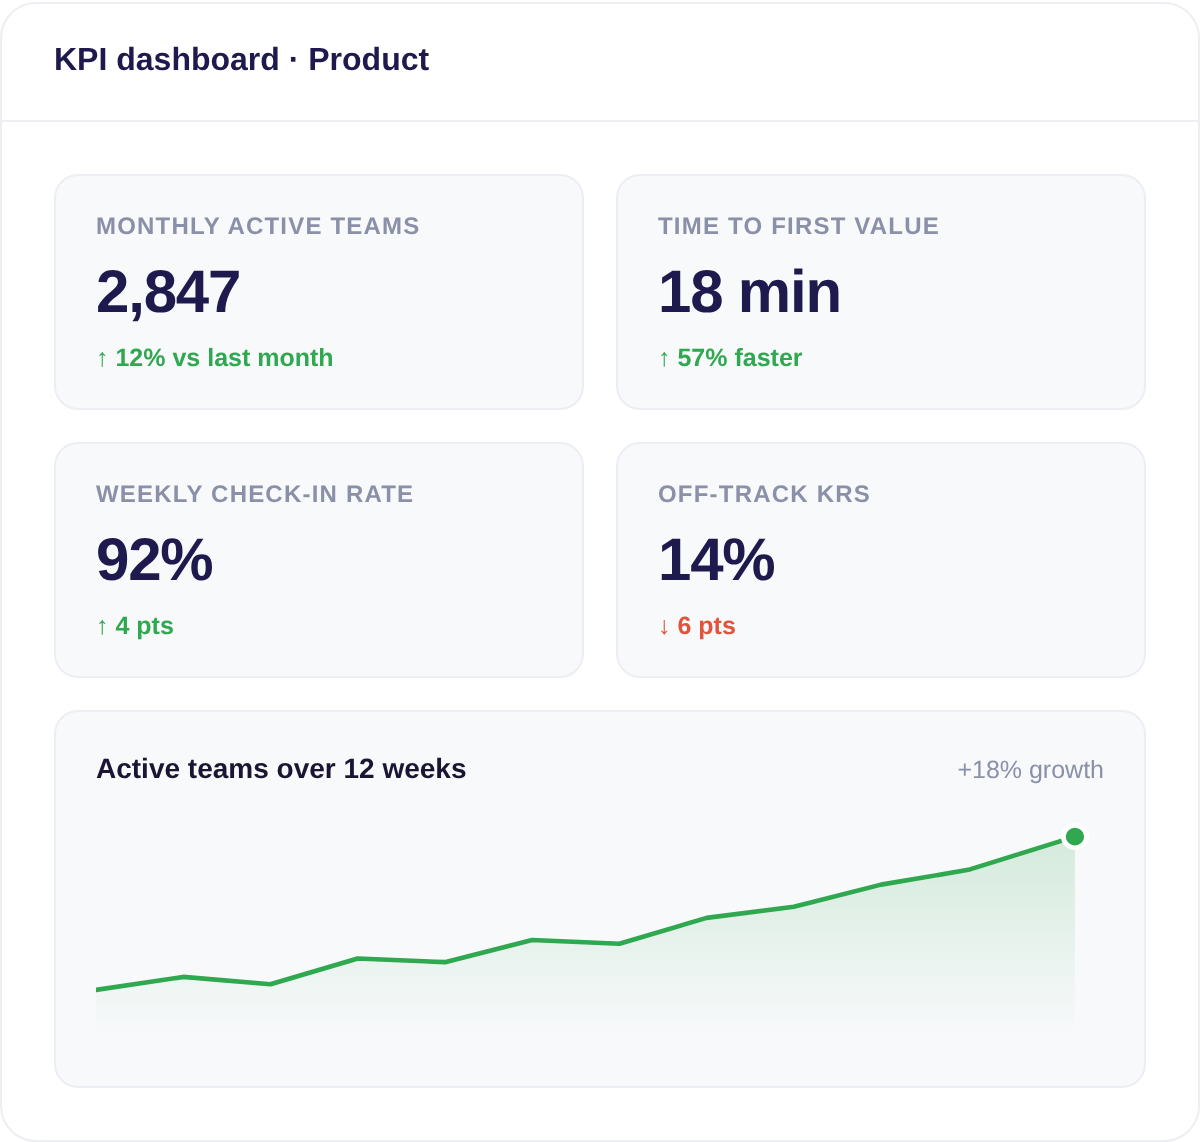Click 'Active teams over 12 weeks' title
The height and width of the screenshot is (1142, 1200).
pos(281,769)
